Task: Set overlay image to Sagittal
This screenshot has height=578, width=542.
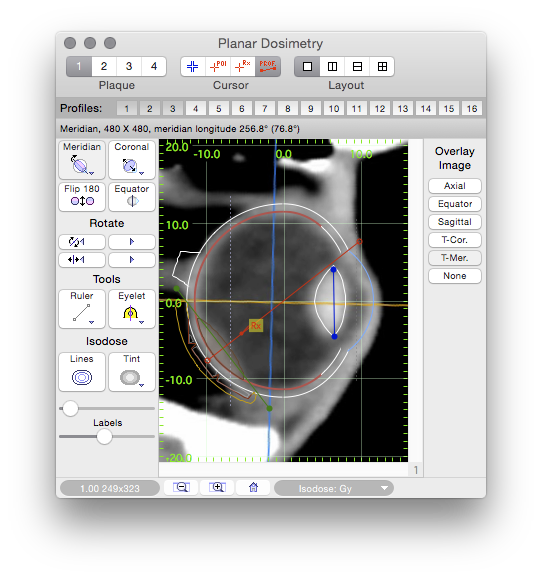Action: (x=455, y=222)
